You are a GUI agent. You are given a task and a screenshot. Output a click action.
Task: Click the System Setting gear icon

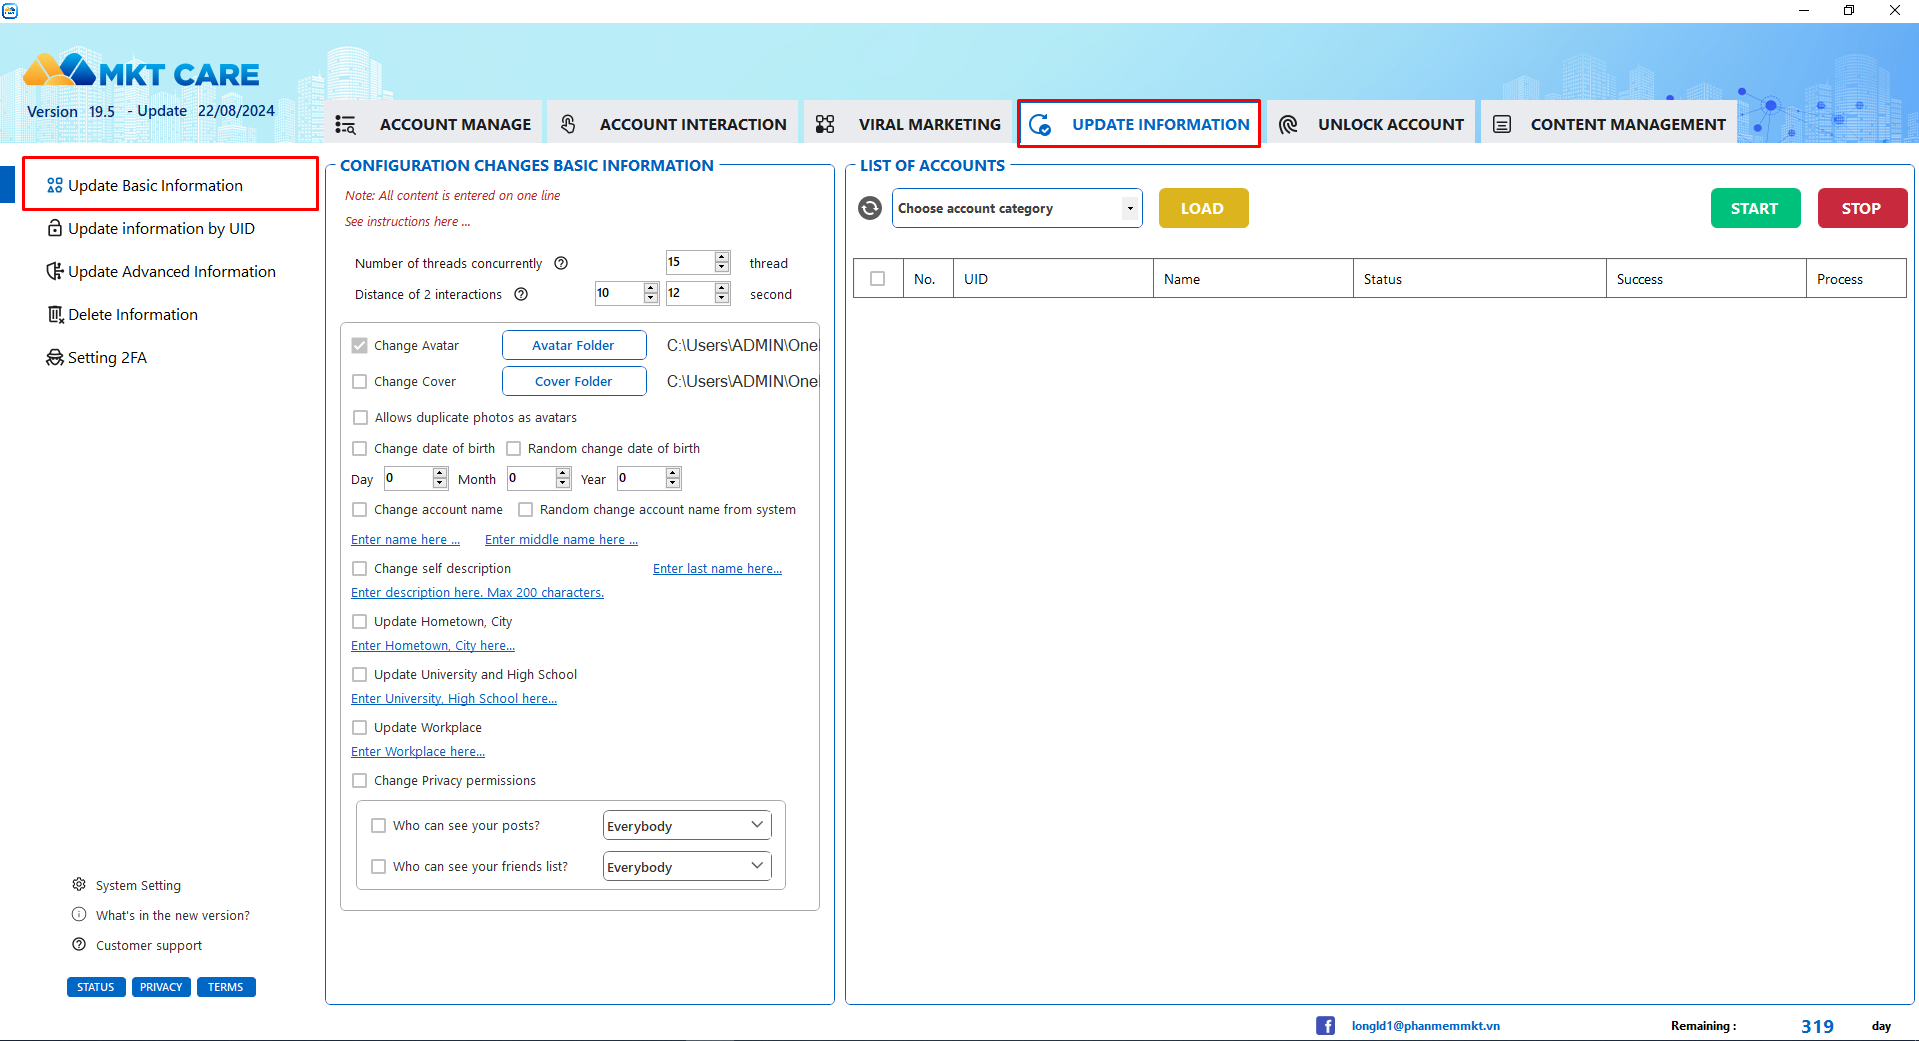coord(79,884)
